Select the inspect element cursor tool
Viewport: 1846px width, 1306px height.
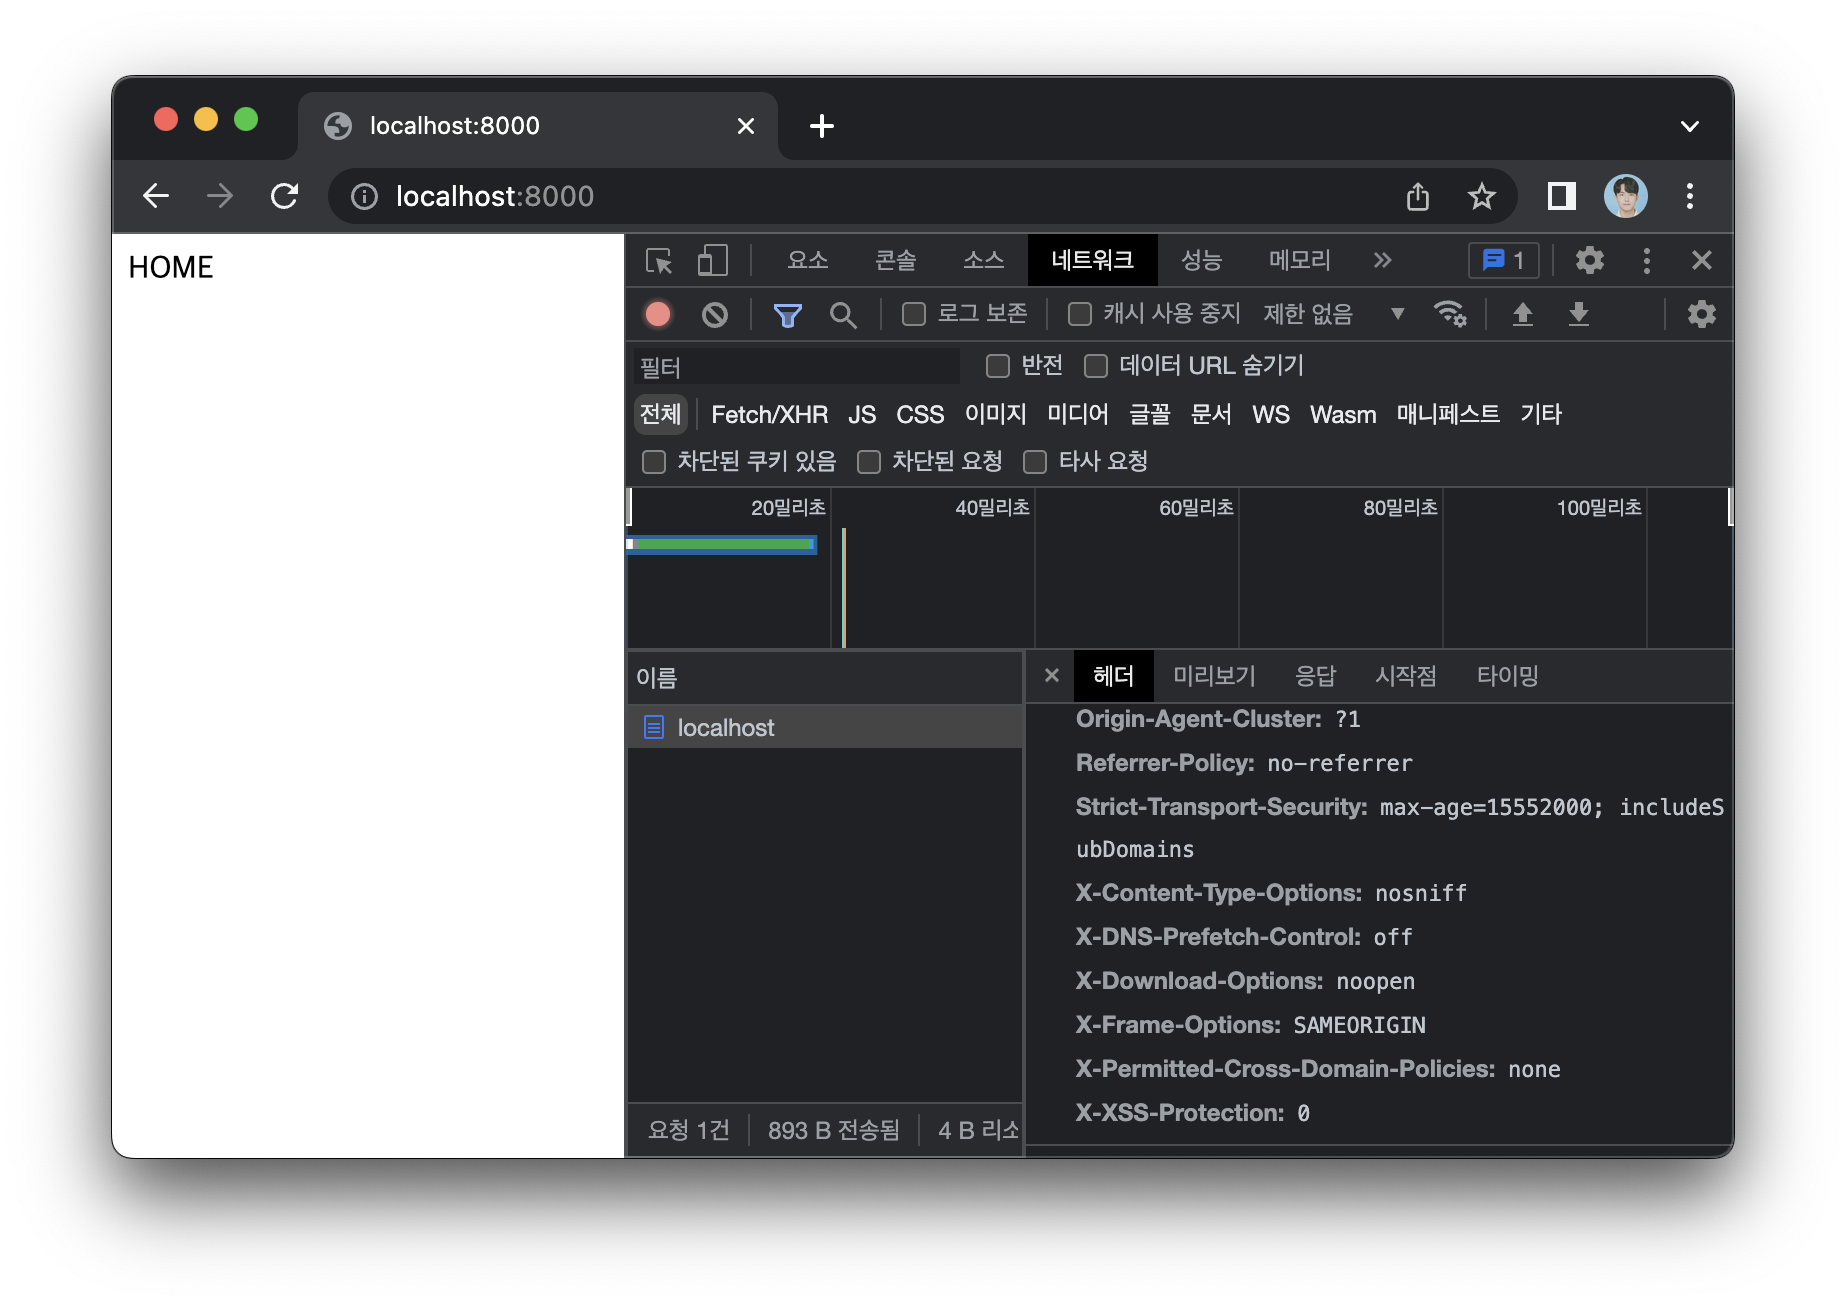659,260
